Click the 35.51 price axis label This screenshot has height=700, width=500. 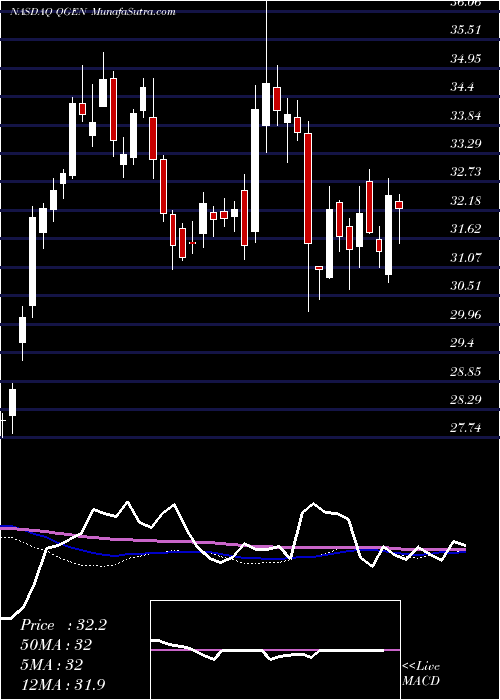pyautogui.click(x=465, y=30)
